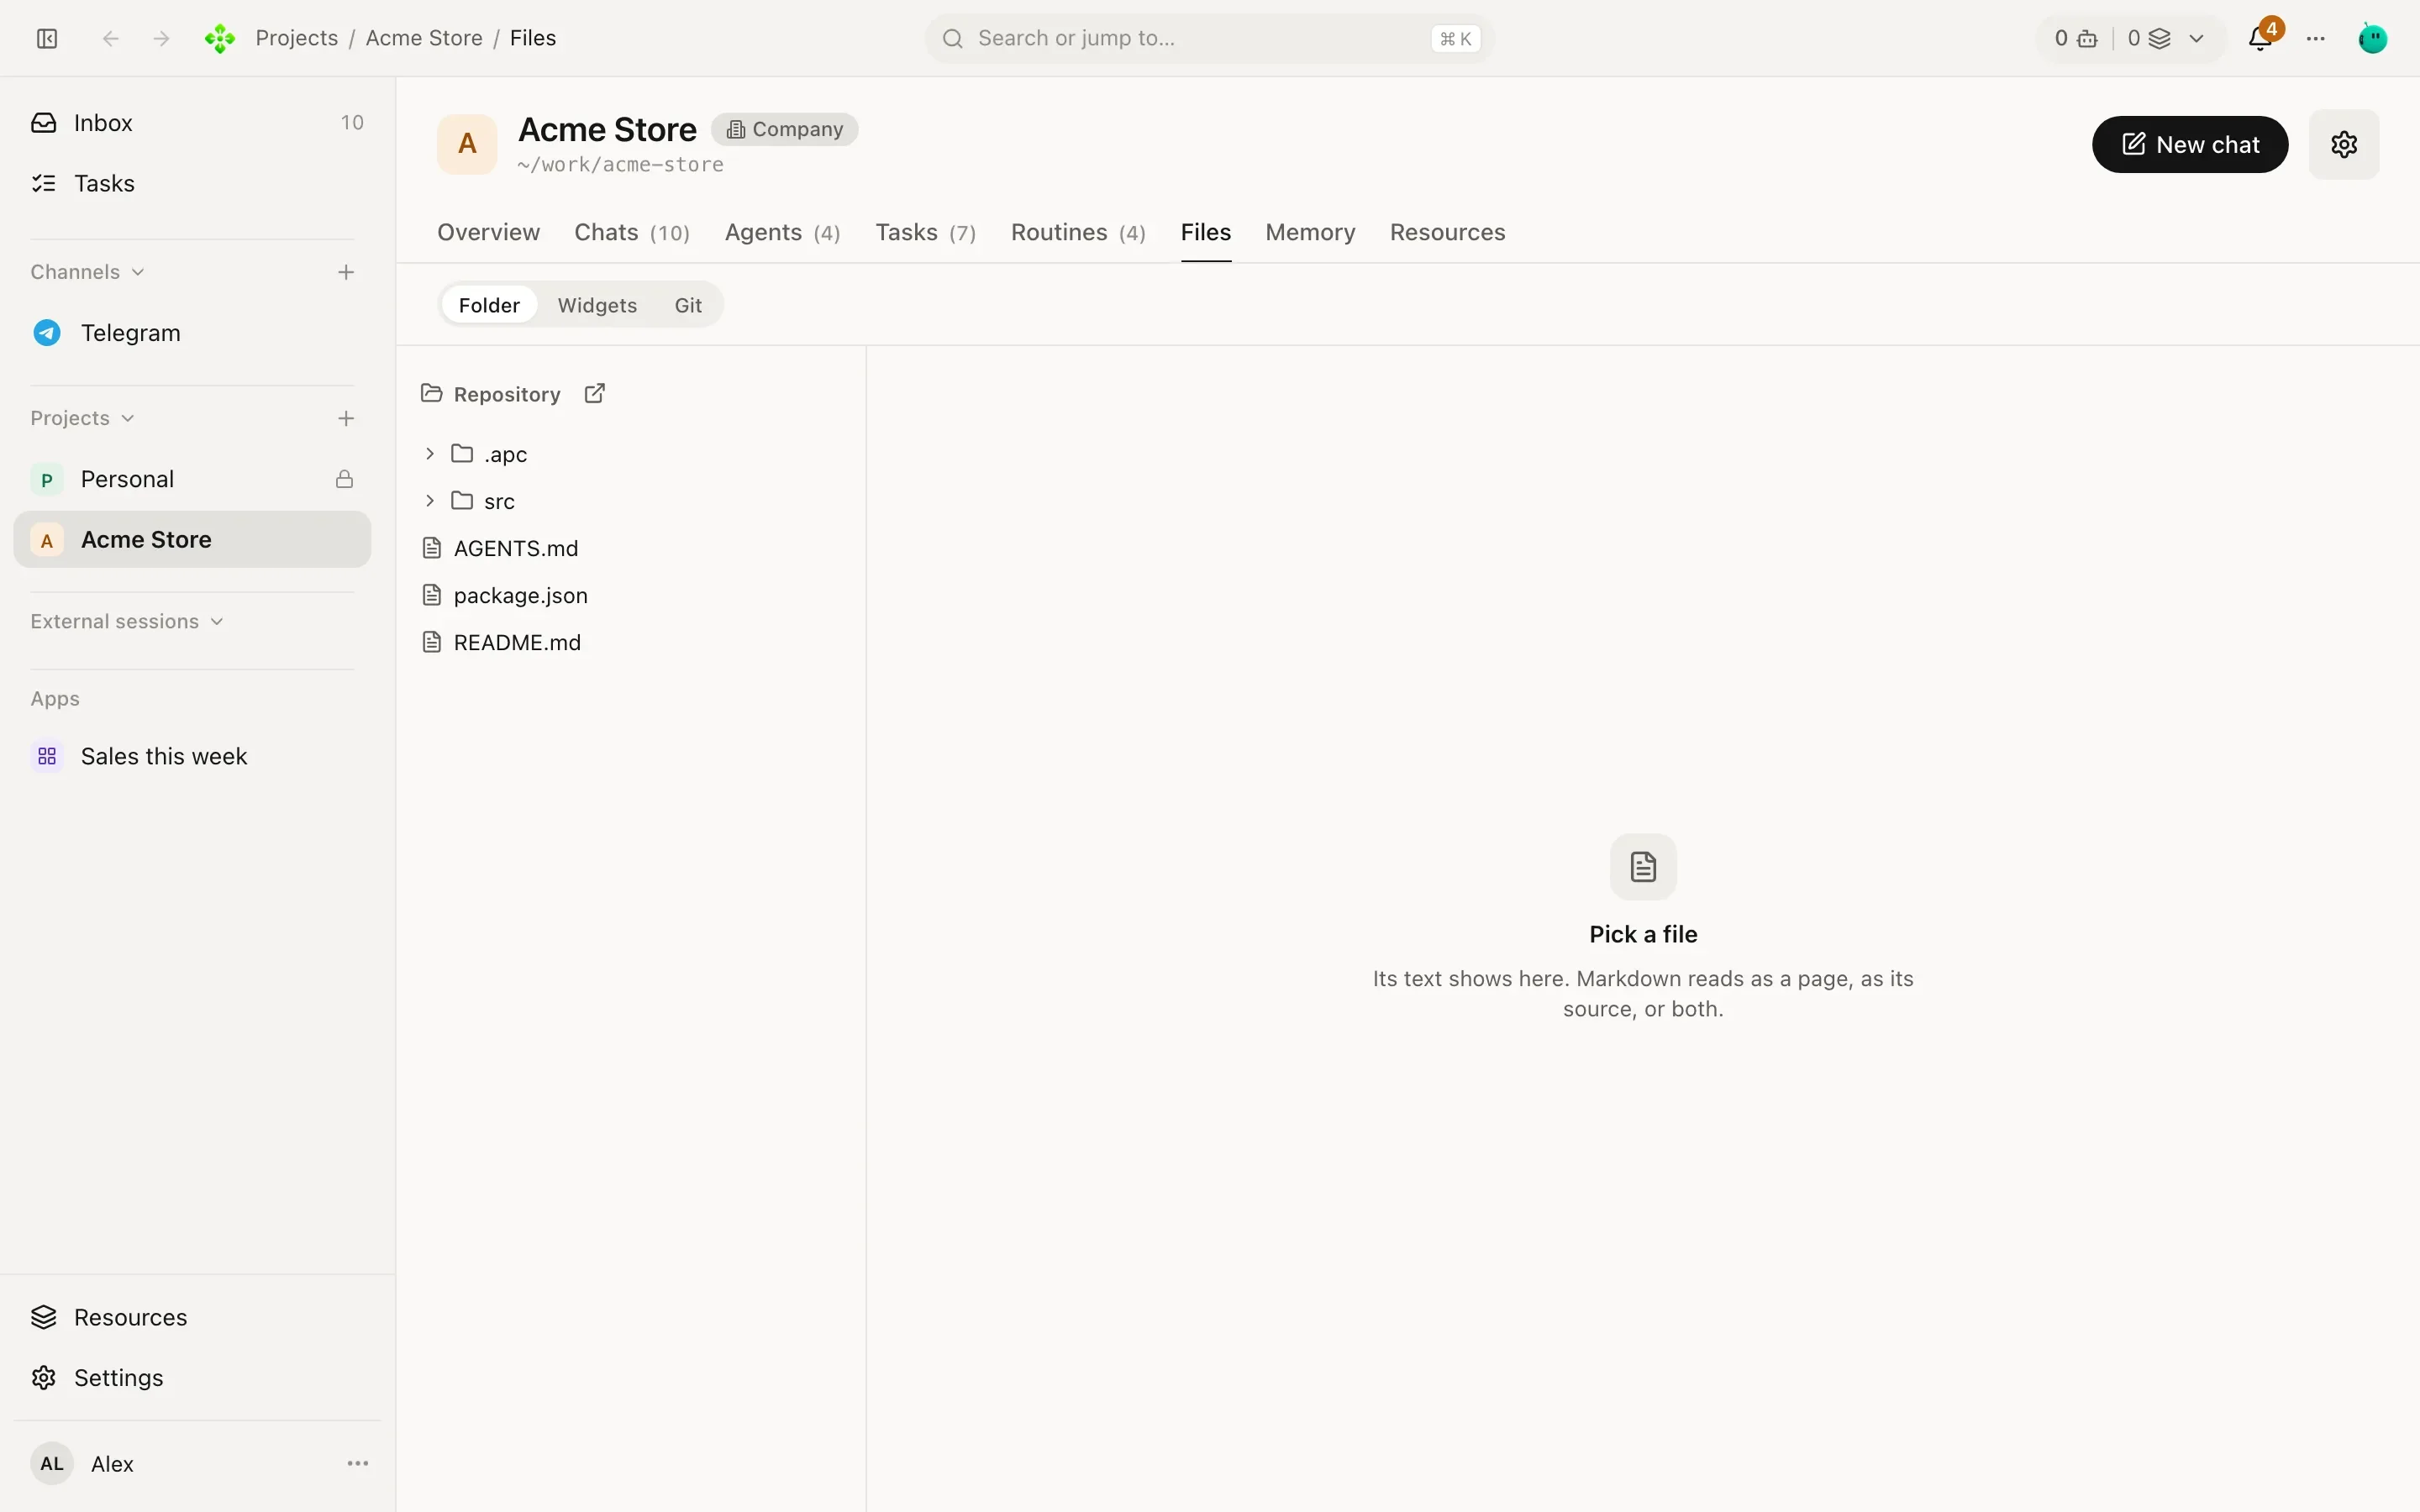Click the Repository folder icon
This screenshot has width=2420, height=1512.
click(x=431, y=393)
